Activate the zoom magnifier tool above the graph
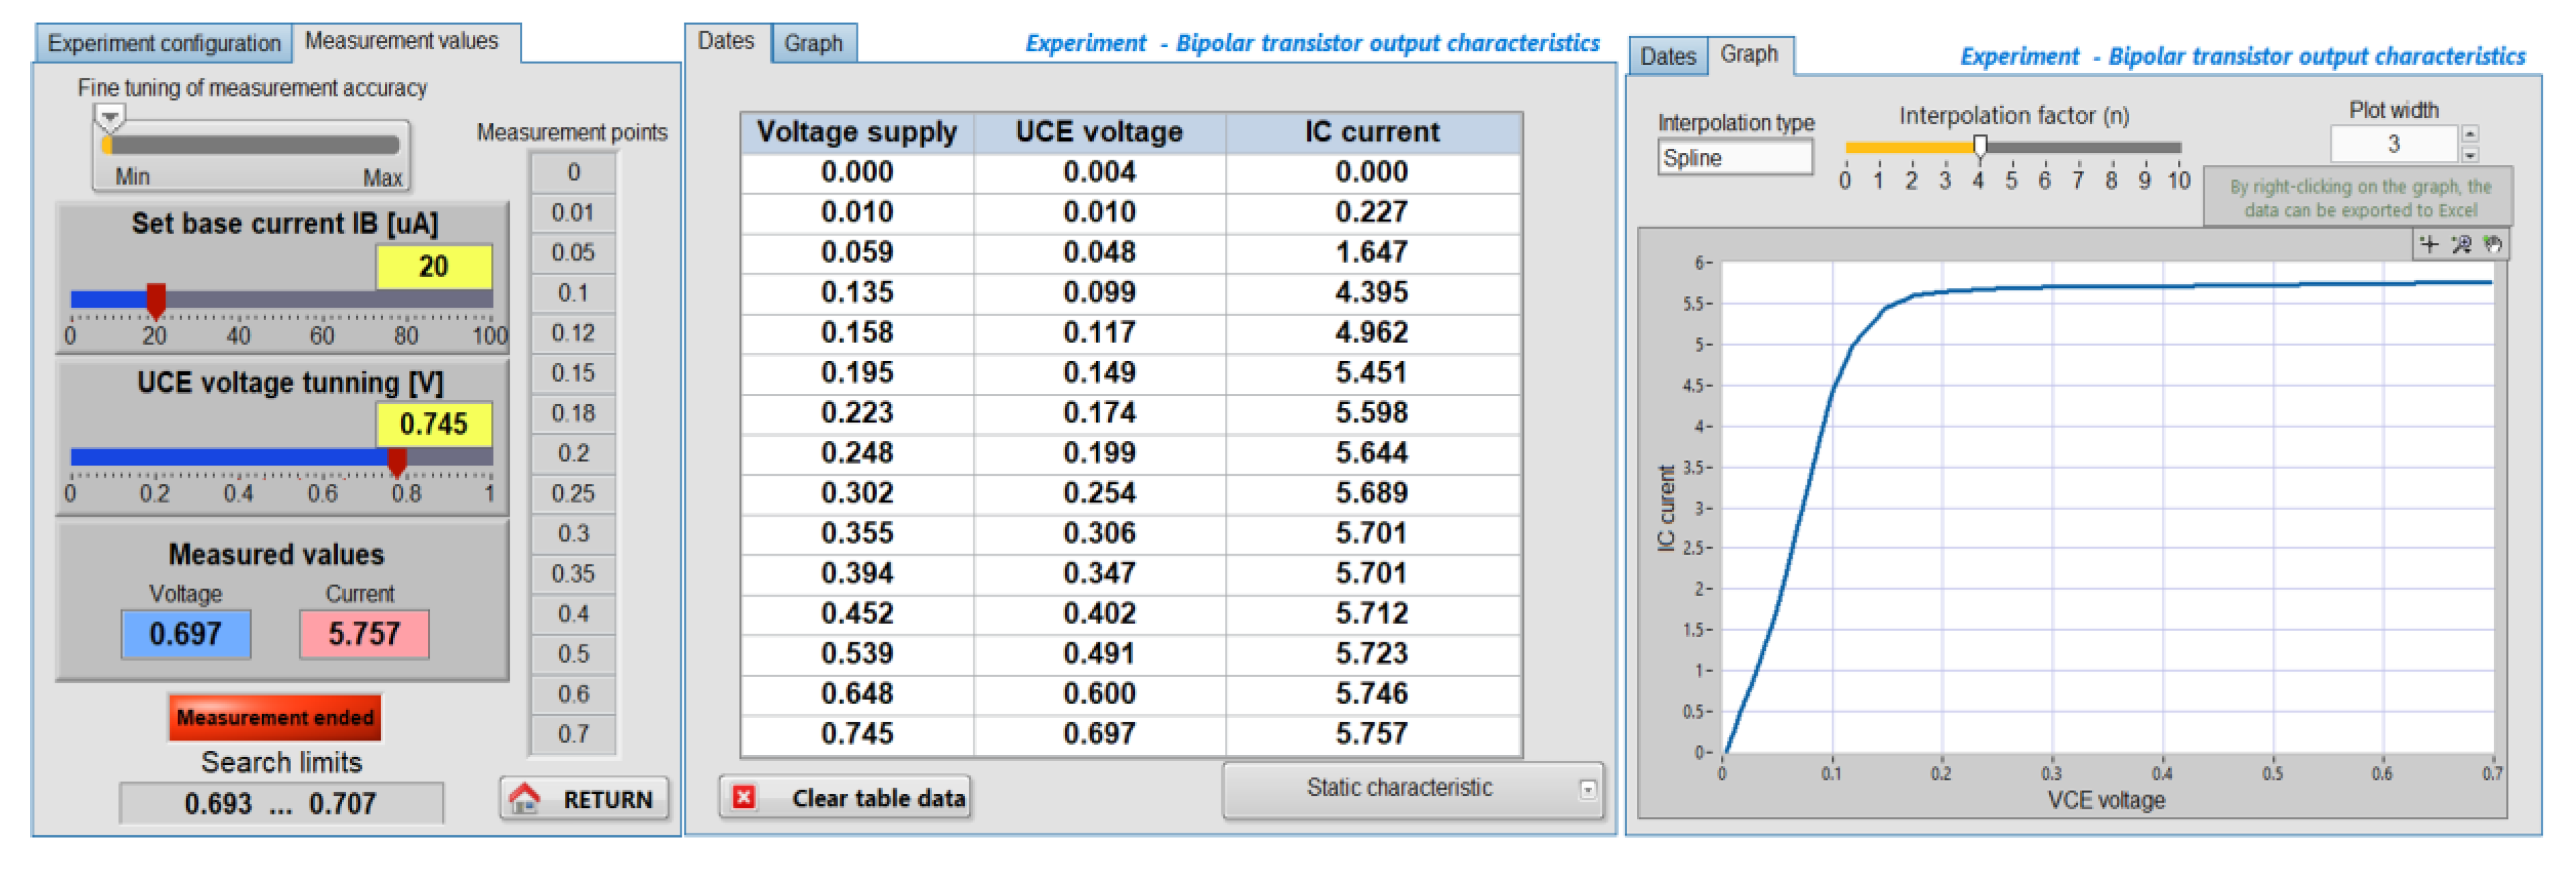The image size is (2576, 873). (2462, 245)
